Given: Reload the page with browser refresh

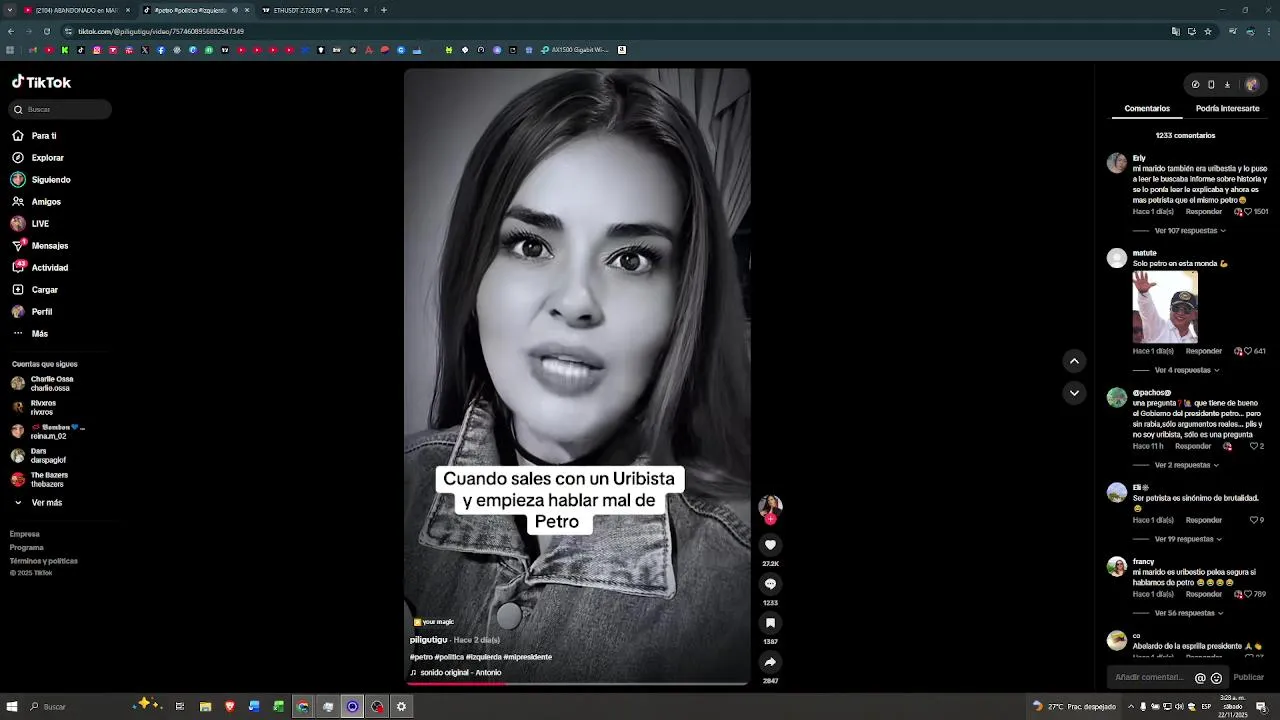Looking at the screenshot, I should pos(46,32).
